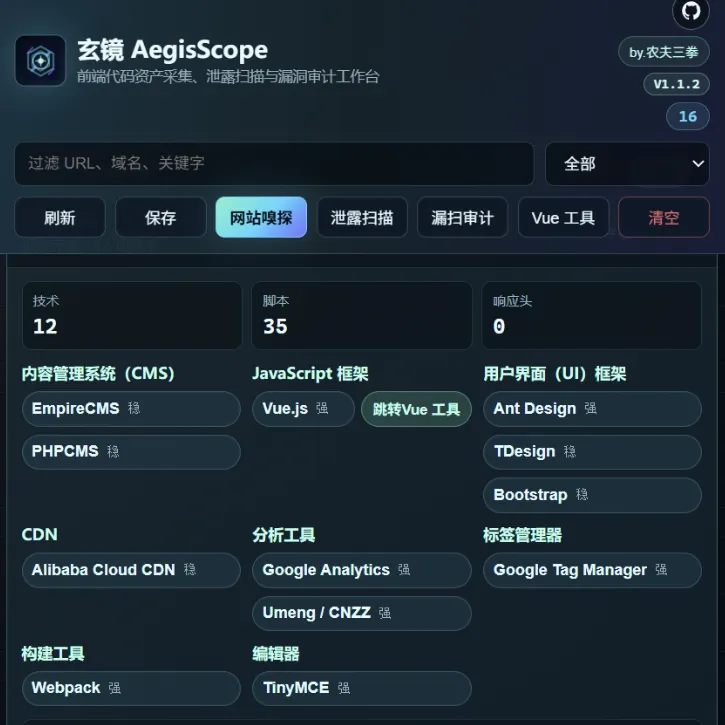Screen dimensions: 725x725
Task: Click the red 清空 clear button
Action: click(664, 217)
